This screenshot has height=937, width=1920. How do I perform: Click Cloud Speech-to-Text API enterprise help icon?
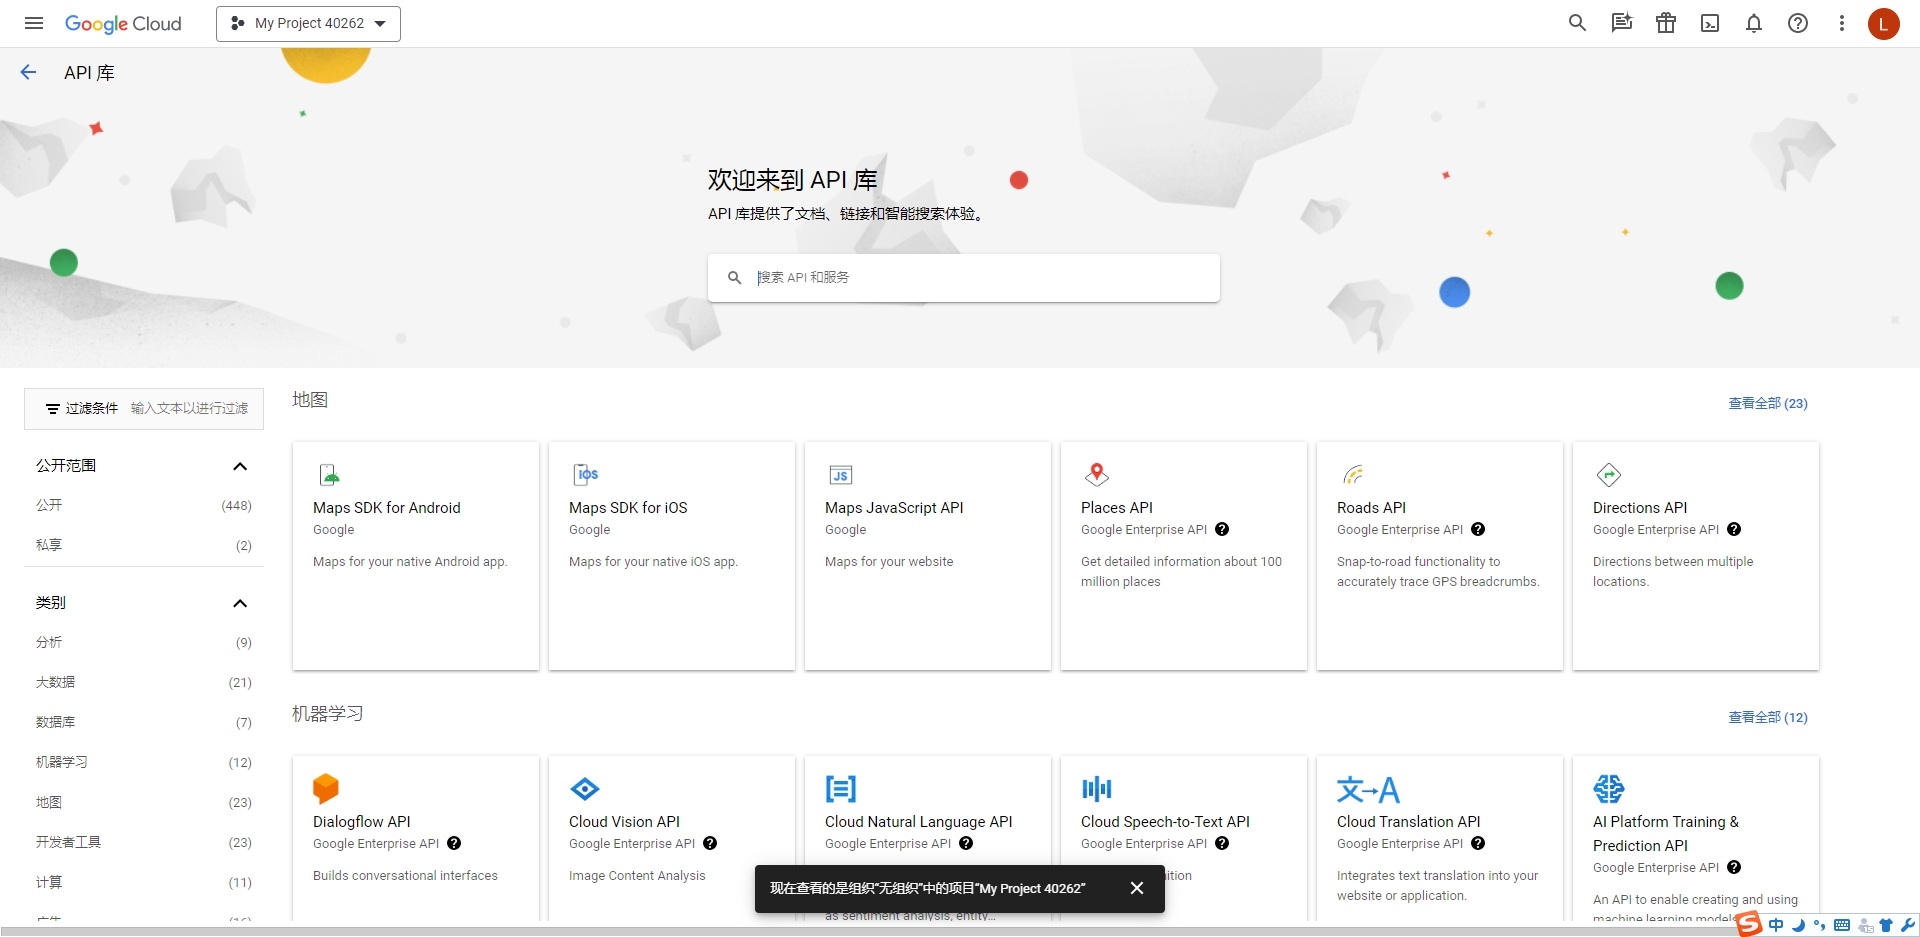click(x=1222, y=844)
